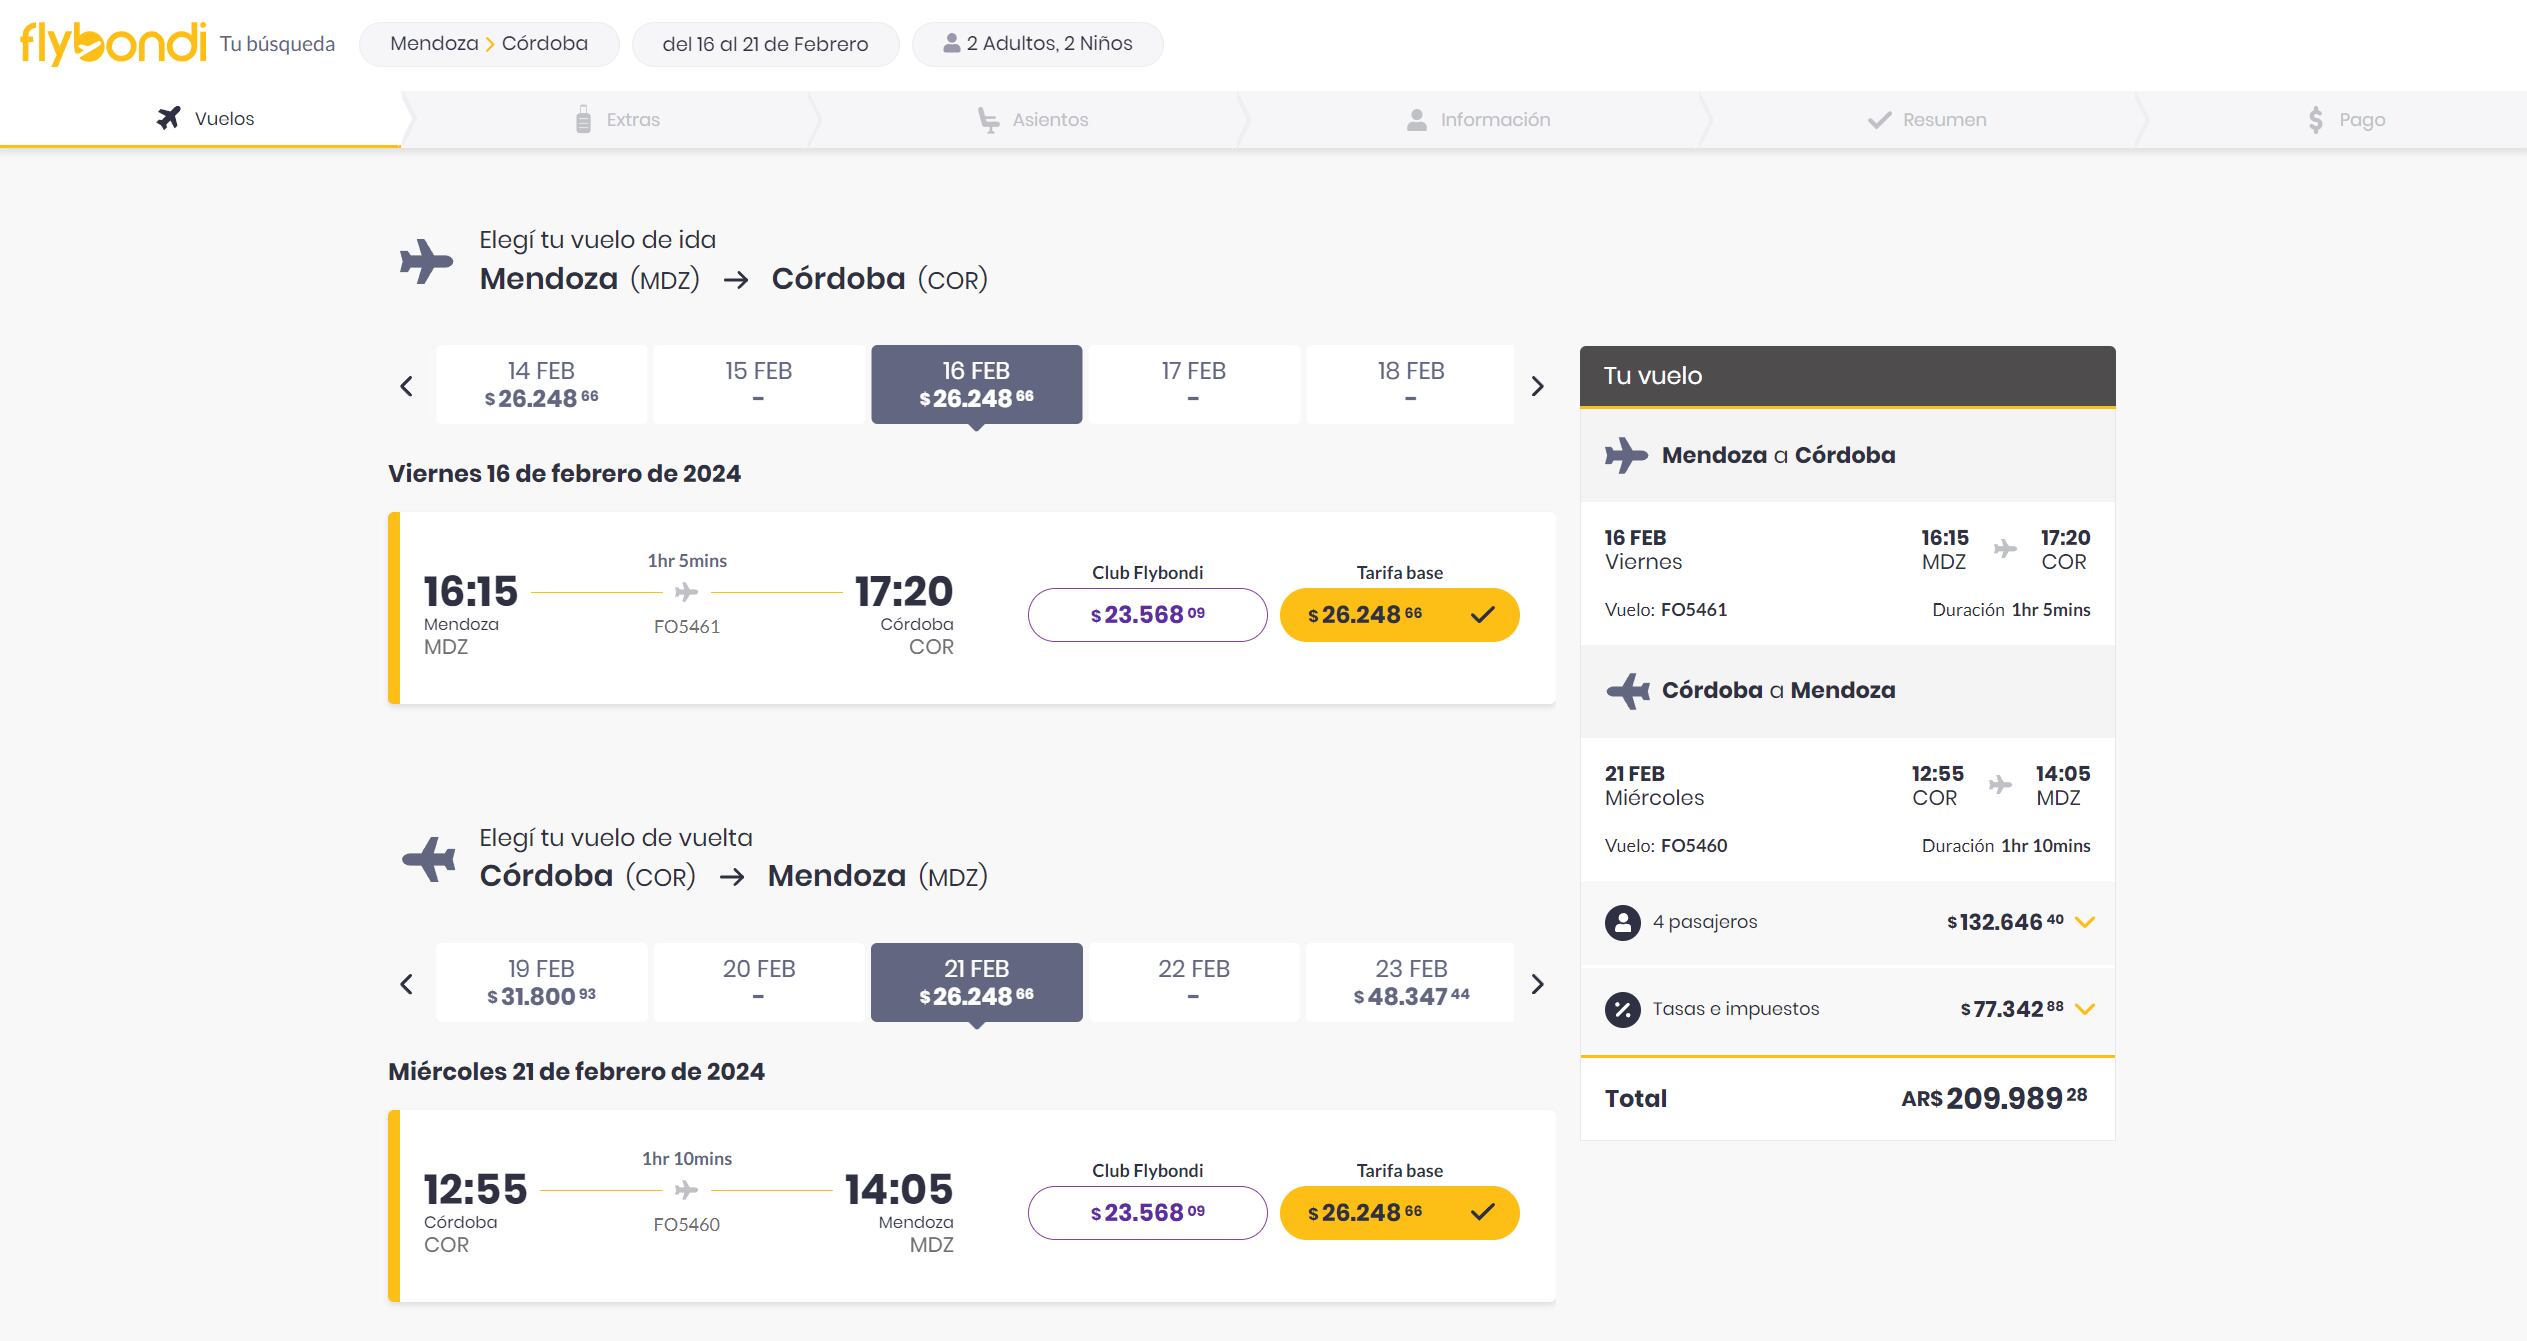The image size is (2527, 1341).
Task: Go to the Vuelos step
Action: pyautogui.click(x=205, y=119)
